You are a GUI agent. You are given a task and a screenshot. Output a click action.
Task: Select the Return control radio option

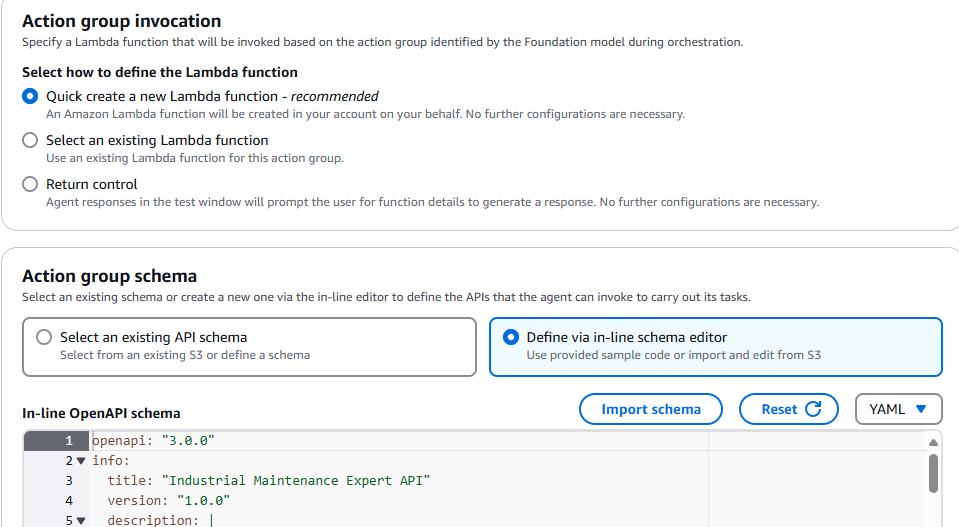click(x=30, y=185)
